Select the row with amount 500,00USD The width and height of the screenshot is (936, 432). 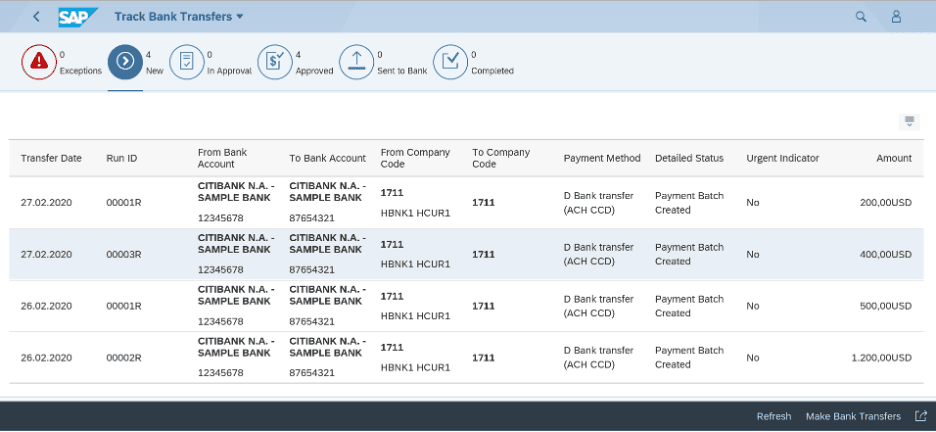pos(467,306)
